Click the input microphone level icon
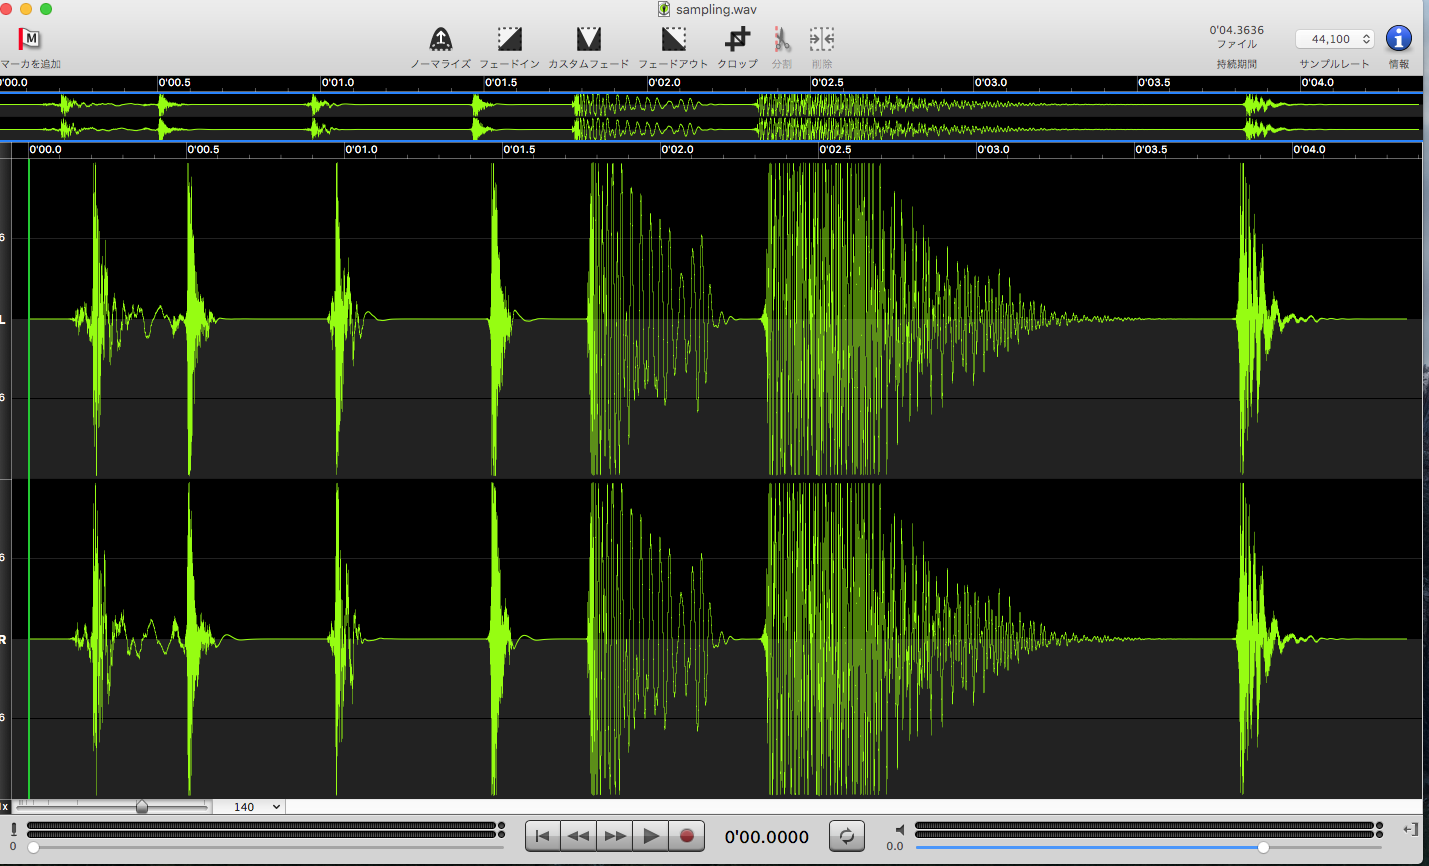Screen dimensions: 1429x866 (x=13, y=829)
